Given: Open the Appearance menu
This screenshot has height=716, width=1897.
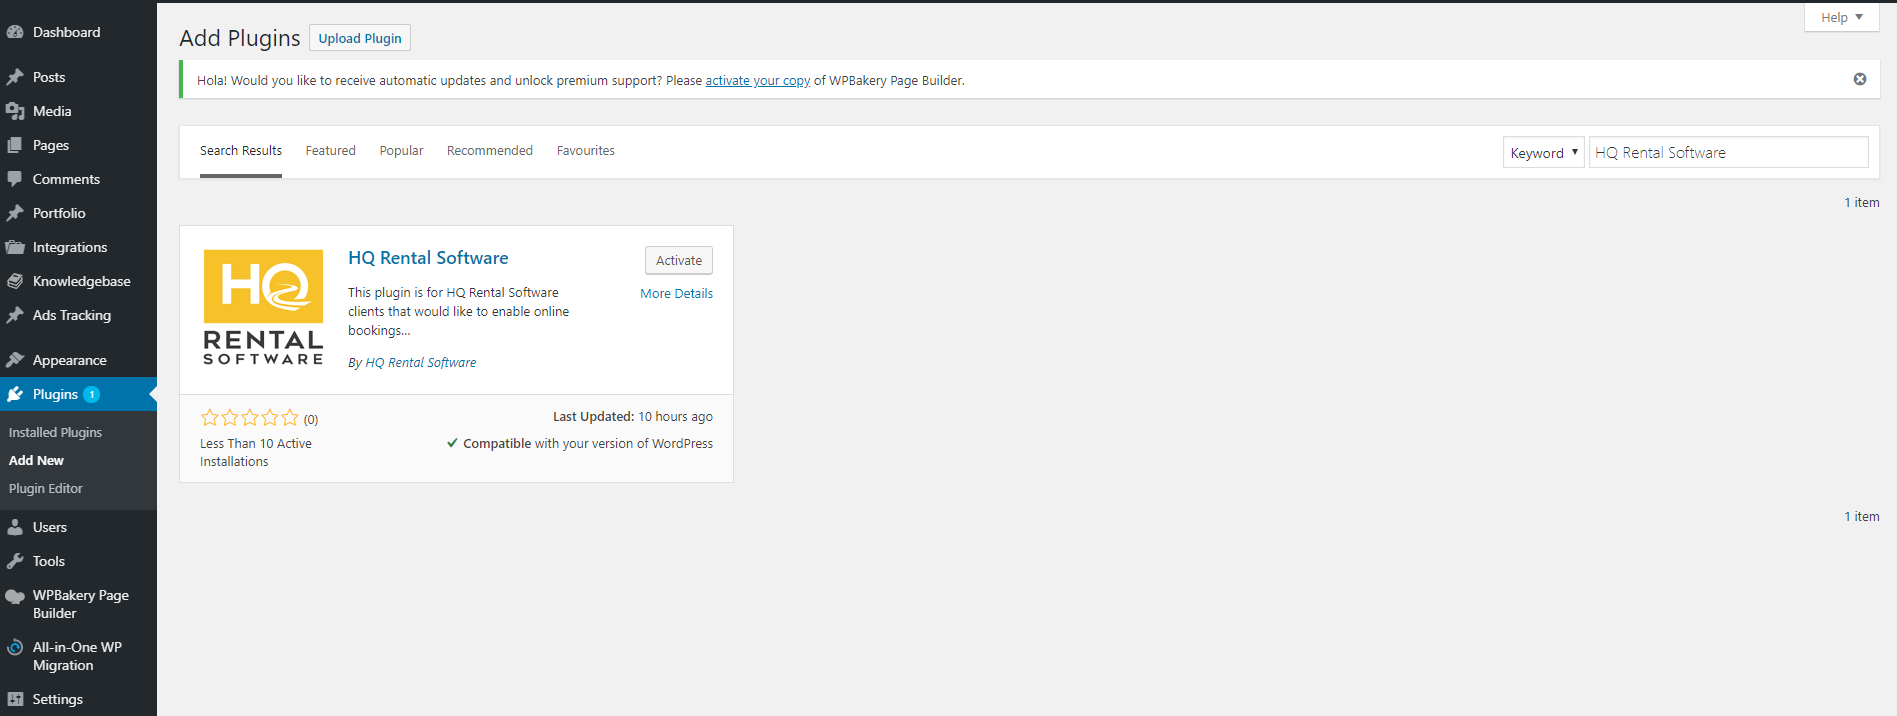Looking at the screenshot, I should 69,360.
